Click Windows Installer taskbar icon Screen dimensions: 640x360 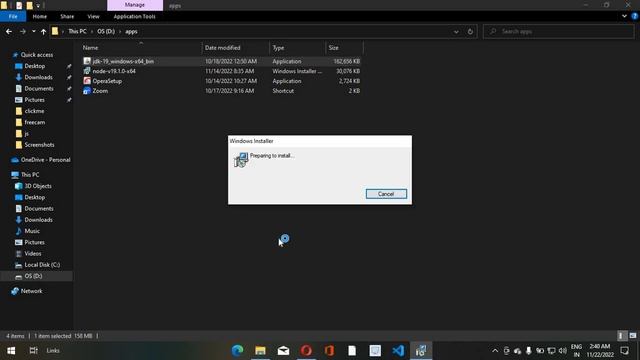click(421, 351)
